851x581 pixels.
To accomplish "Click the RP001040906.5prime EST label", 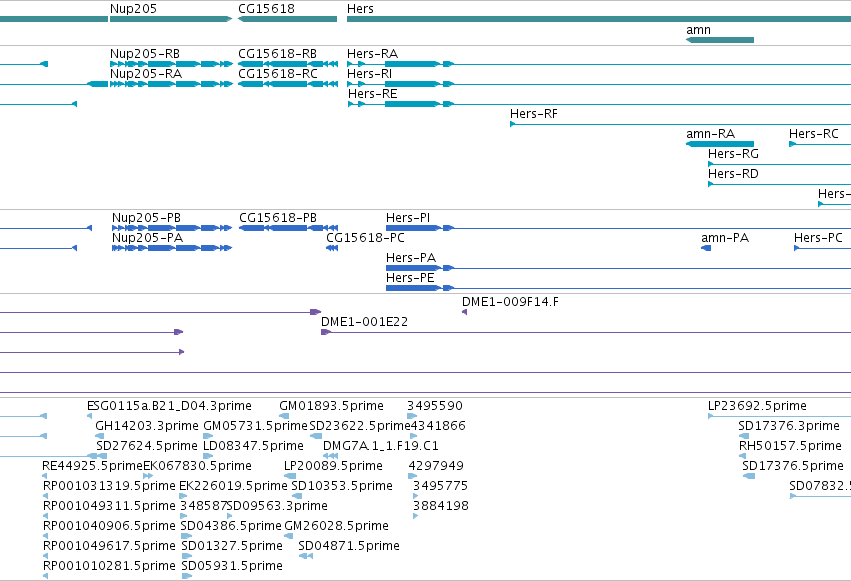I will (110, 526).
